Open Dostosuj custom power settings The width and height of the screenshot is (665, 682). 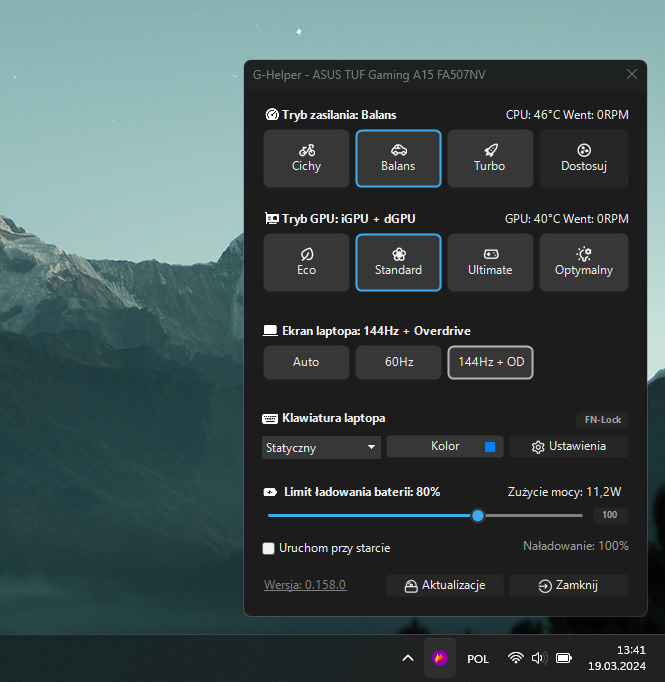584,158
